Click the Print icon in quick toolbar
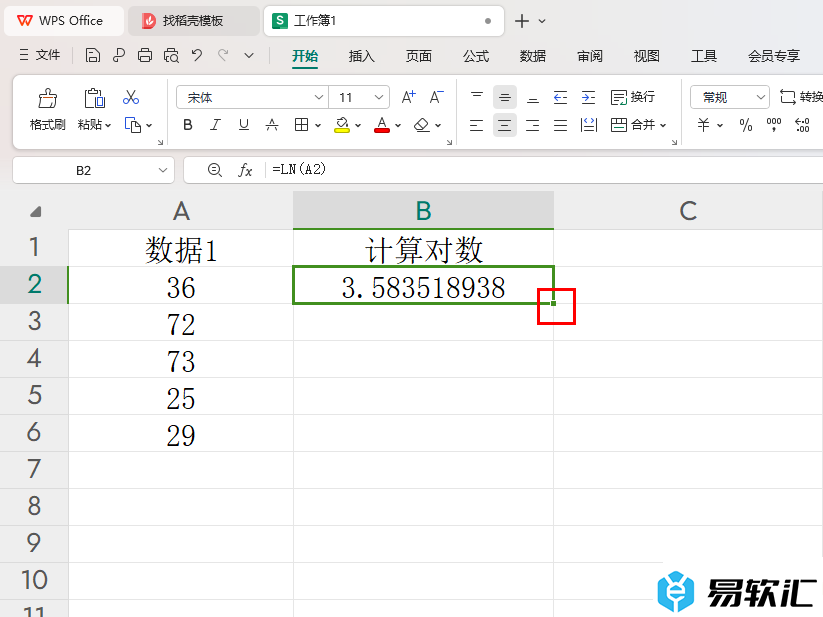This screenshot has height=617, width=823. pos(145,55)
